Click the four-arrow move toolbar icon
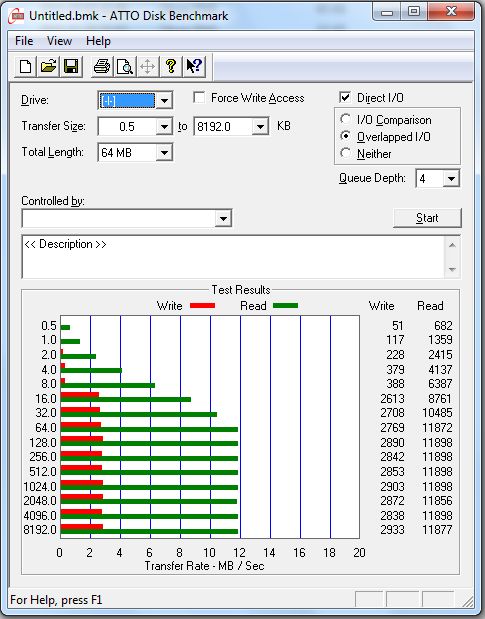The width and height of the screenshot is (485, 619). tap(148, 66)
